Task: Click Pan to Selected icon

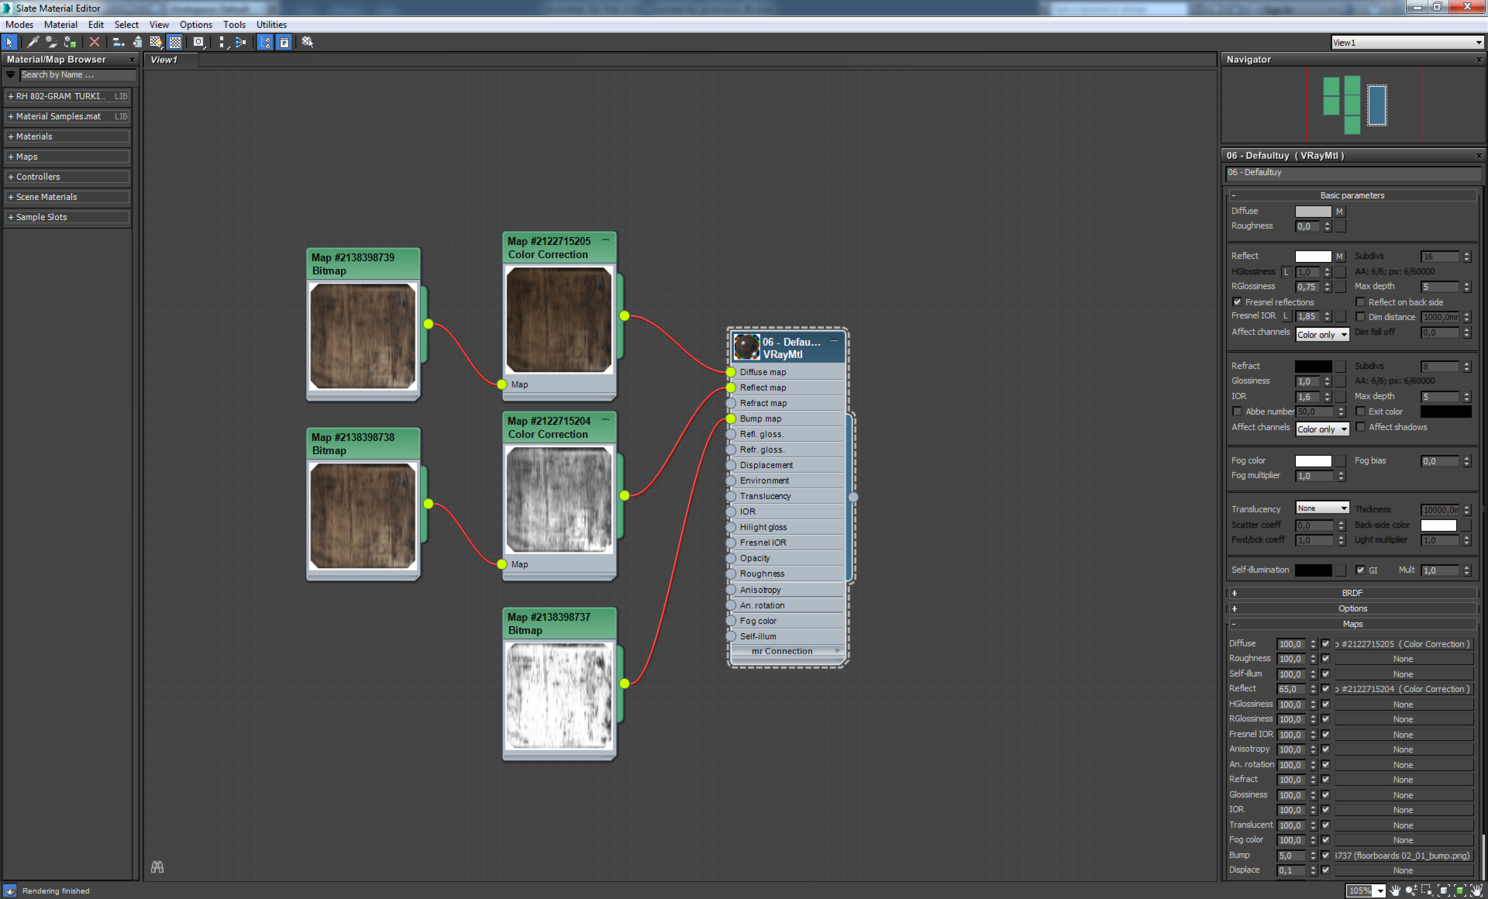Action: [1476, 890]
